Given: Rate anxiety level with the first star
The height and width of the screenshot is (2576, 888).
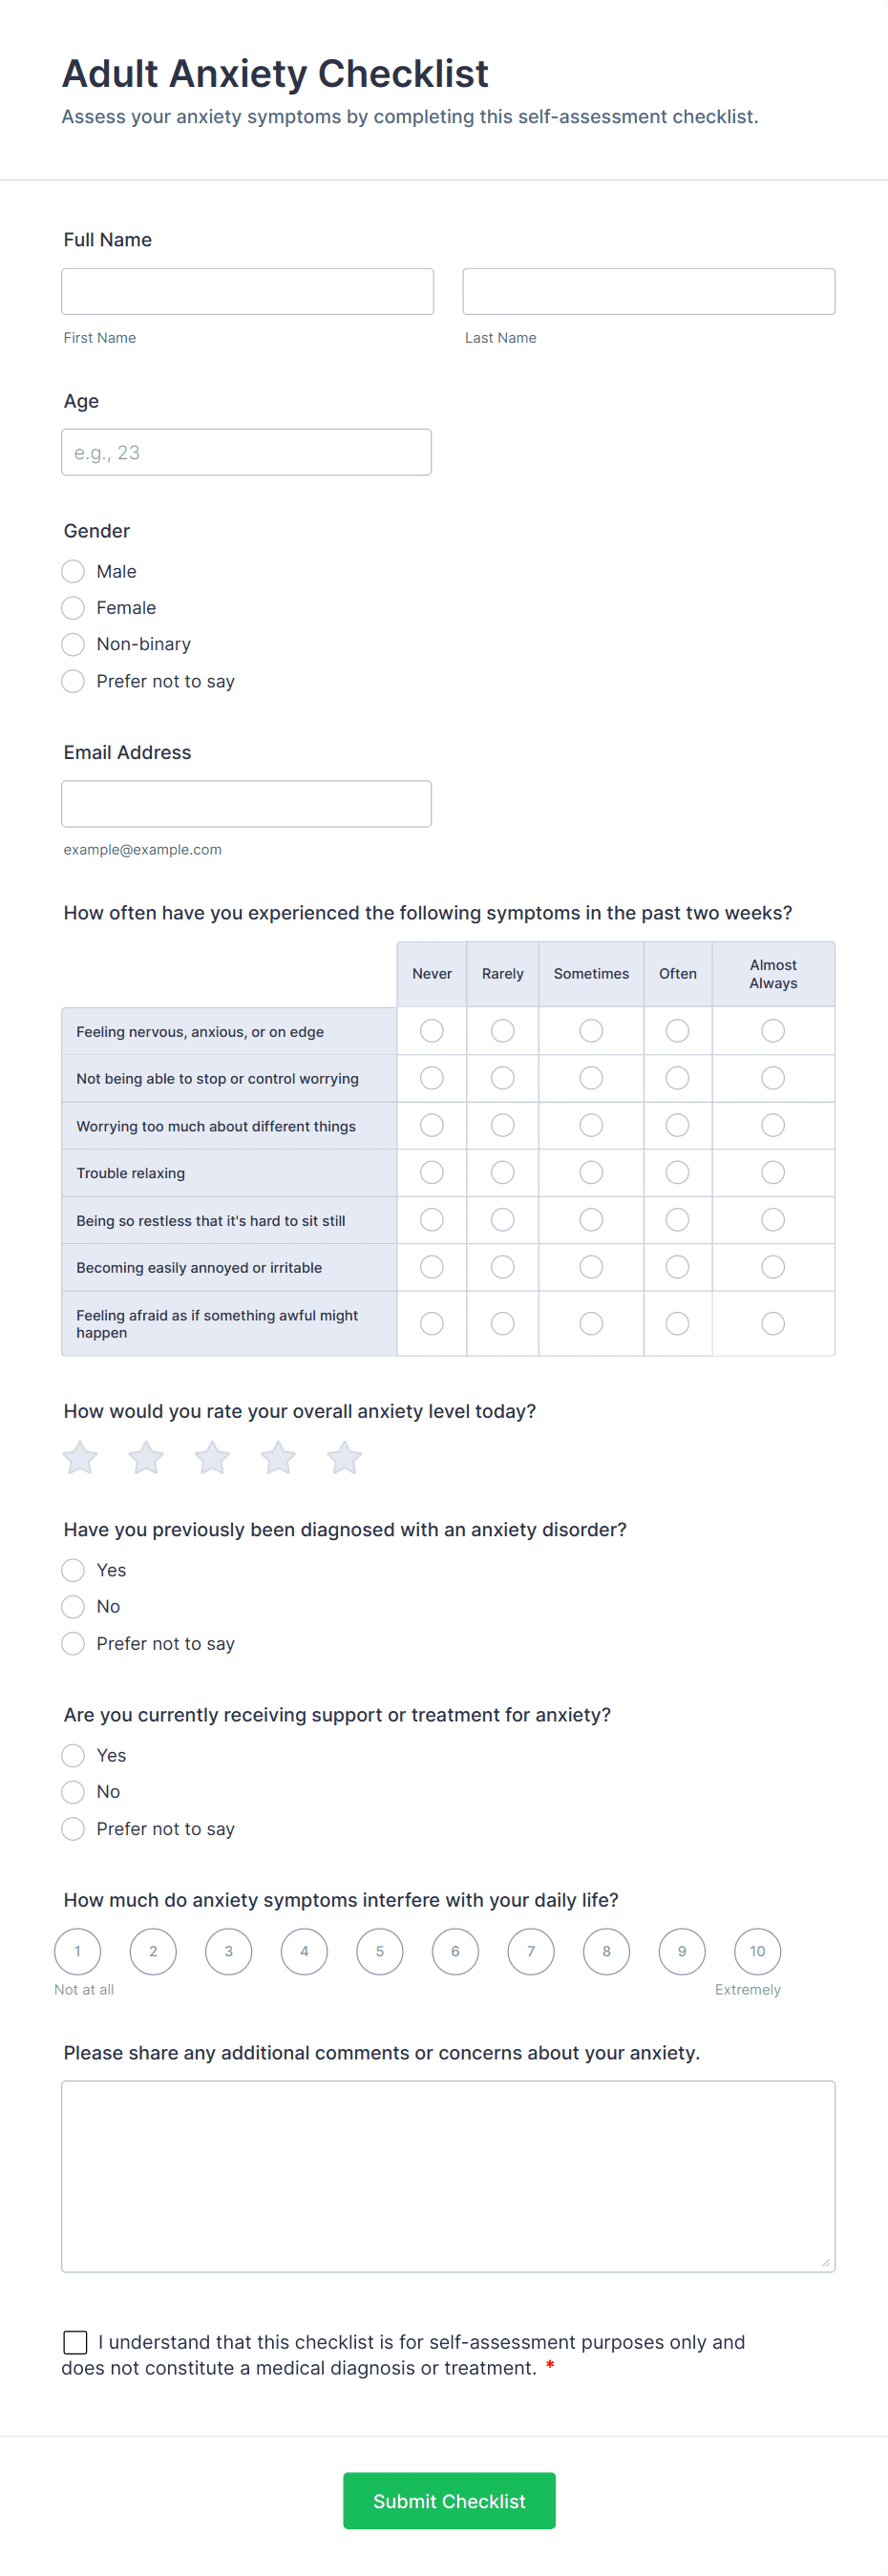Looking at the screenshot, I should 80,1458.
